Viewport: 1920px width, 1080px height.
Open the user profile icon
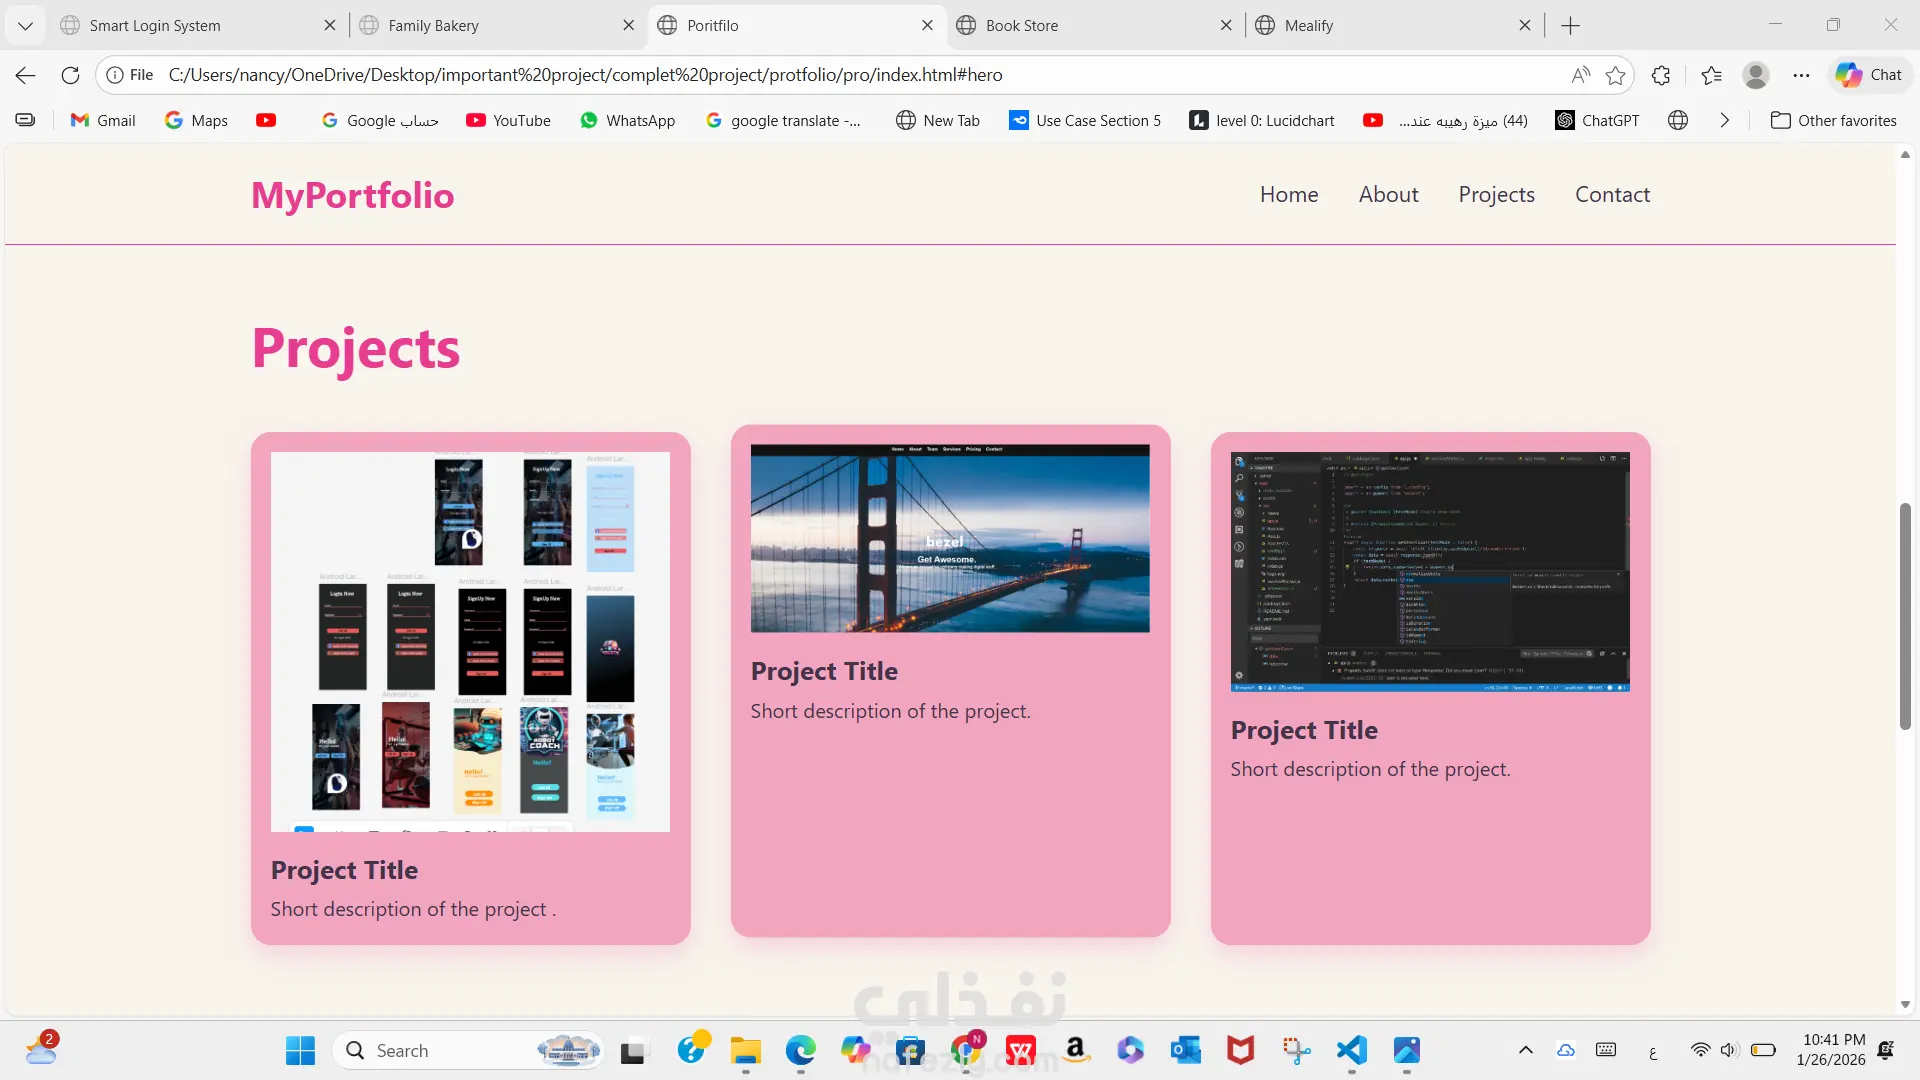click(1755, 75)
